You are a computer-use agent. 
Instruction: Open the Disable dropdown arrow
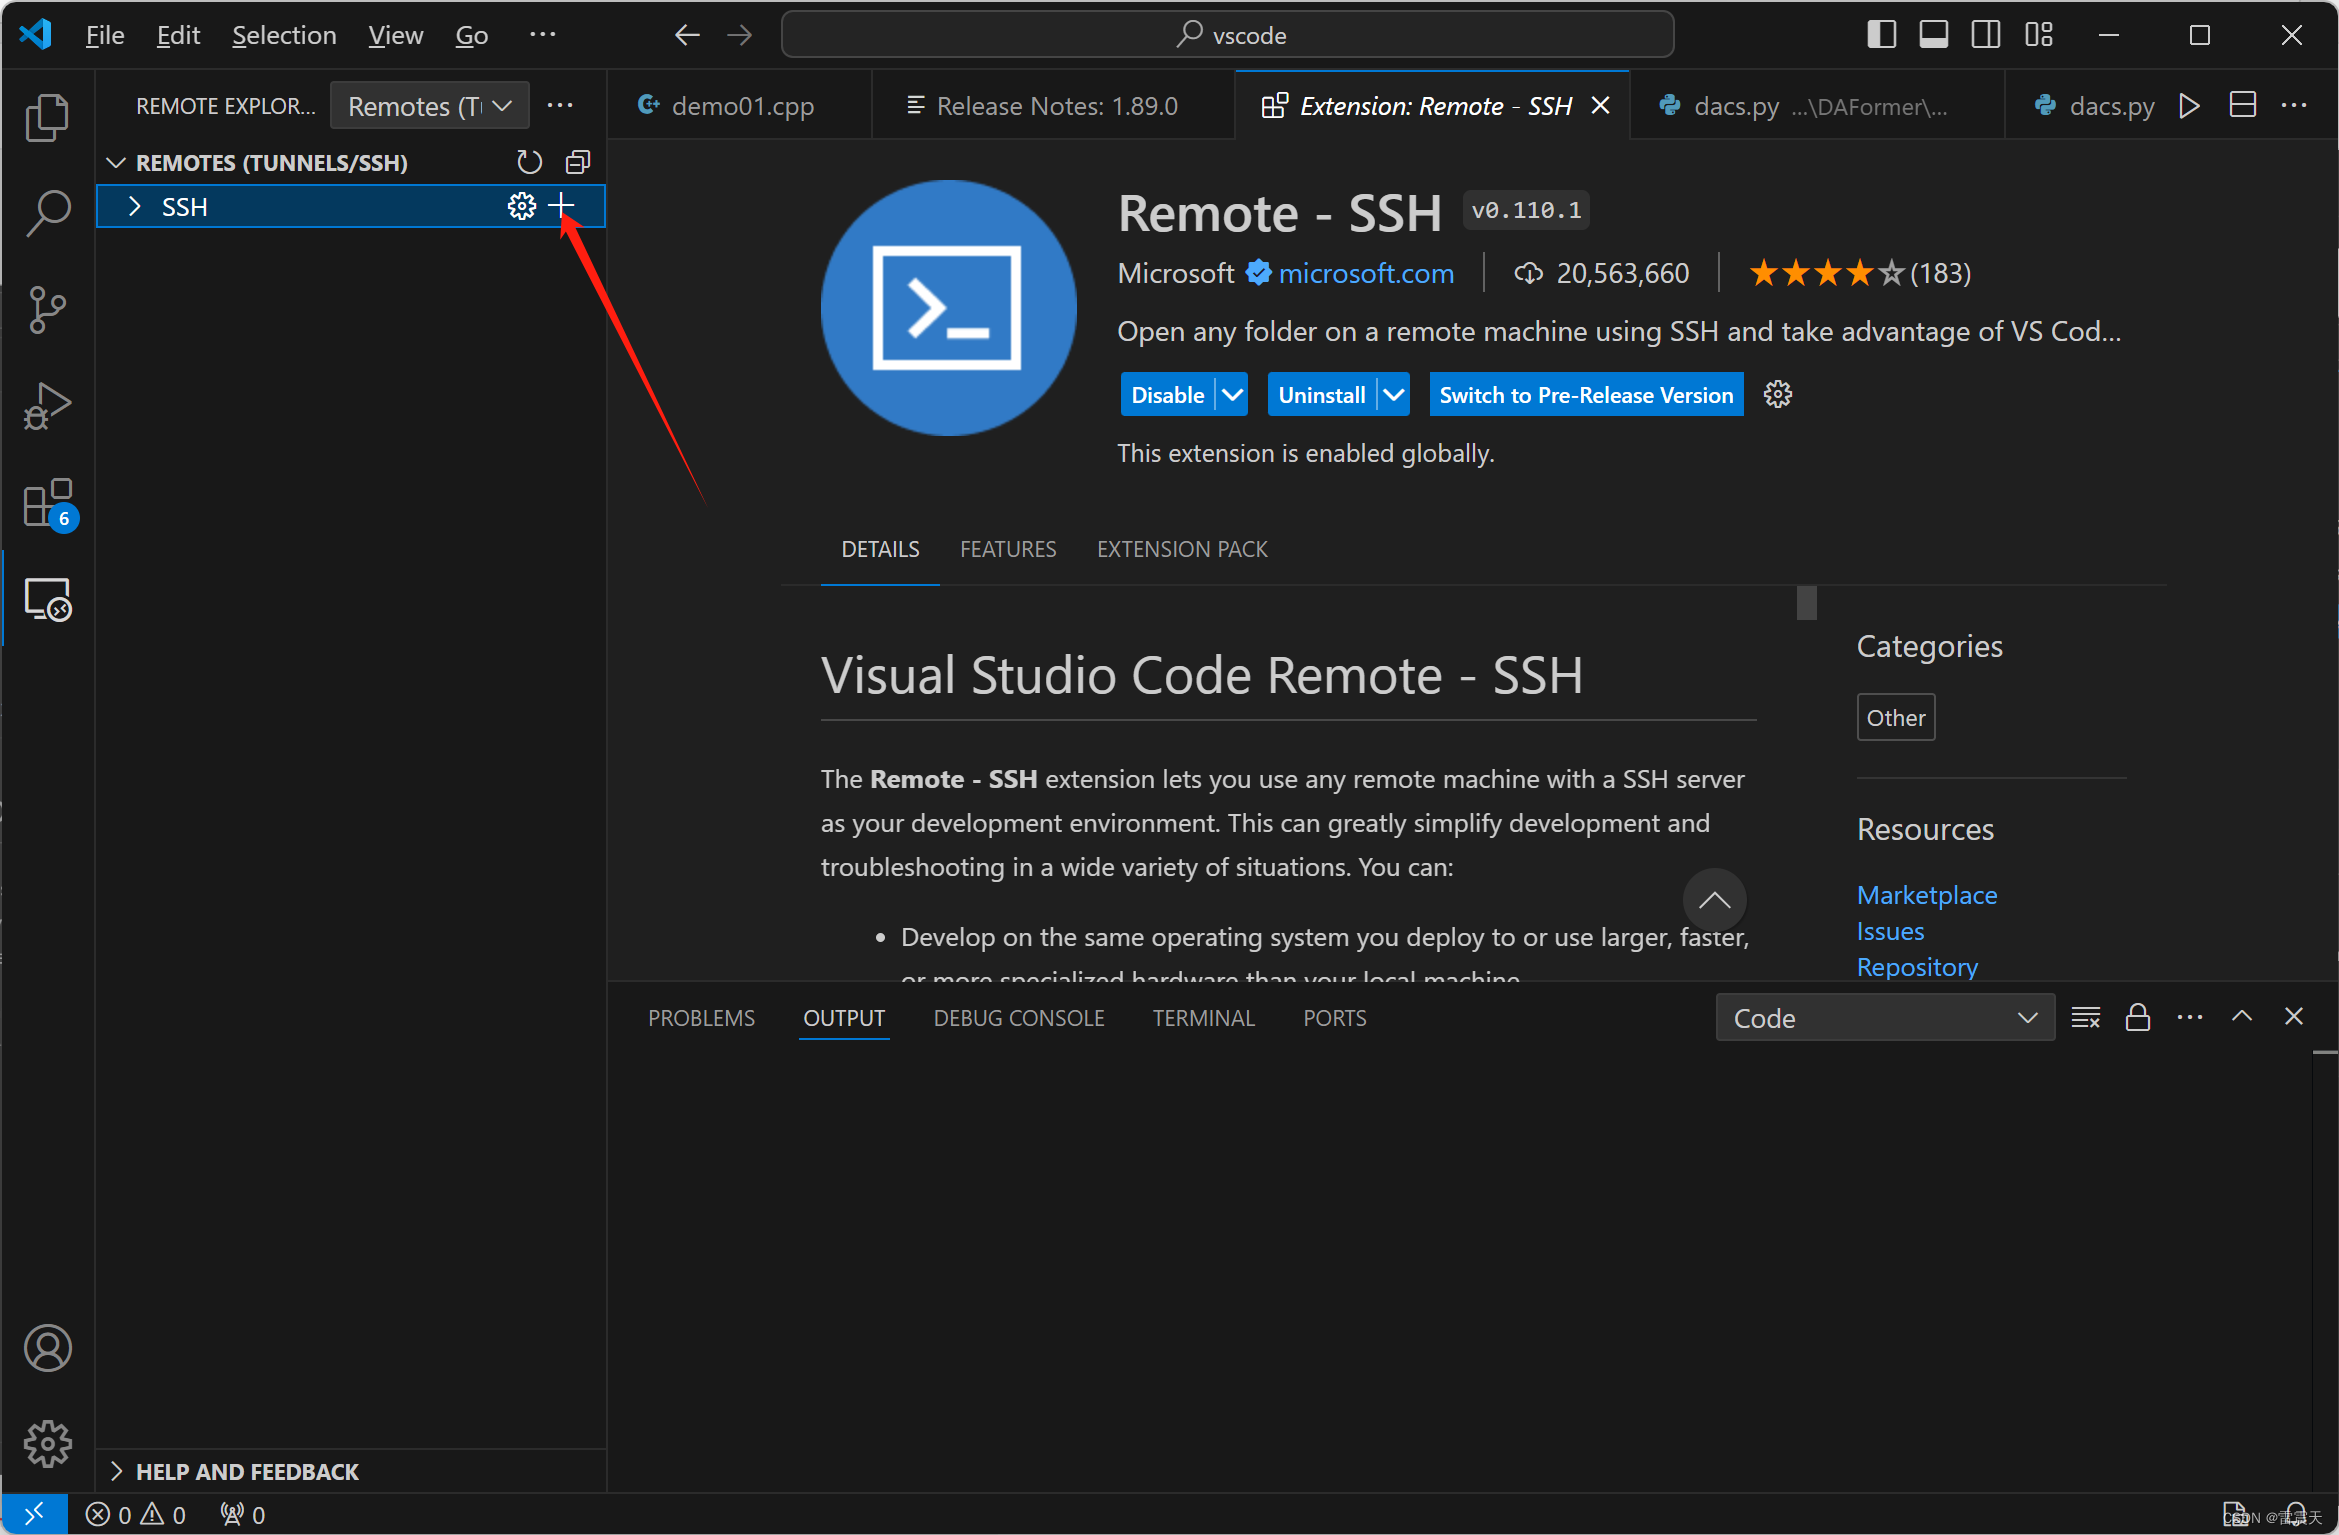(1233, 394)
